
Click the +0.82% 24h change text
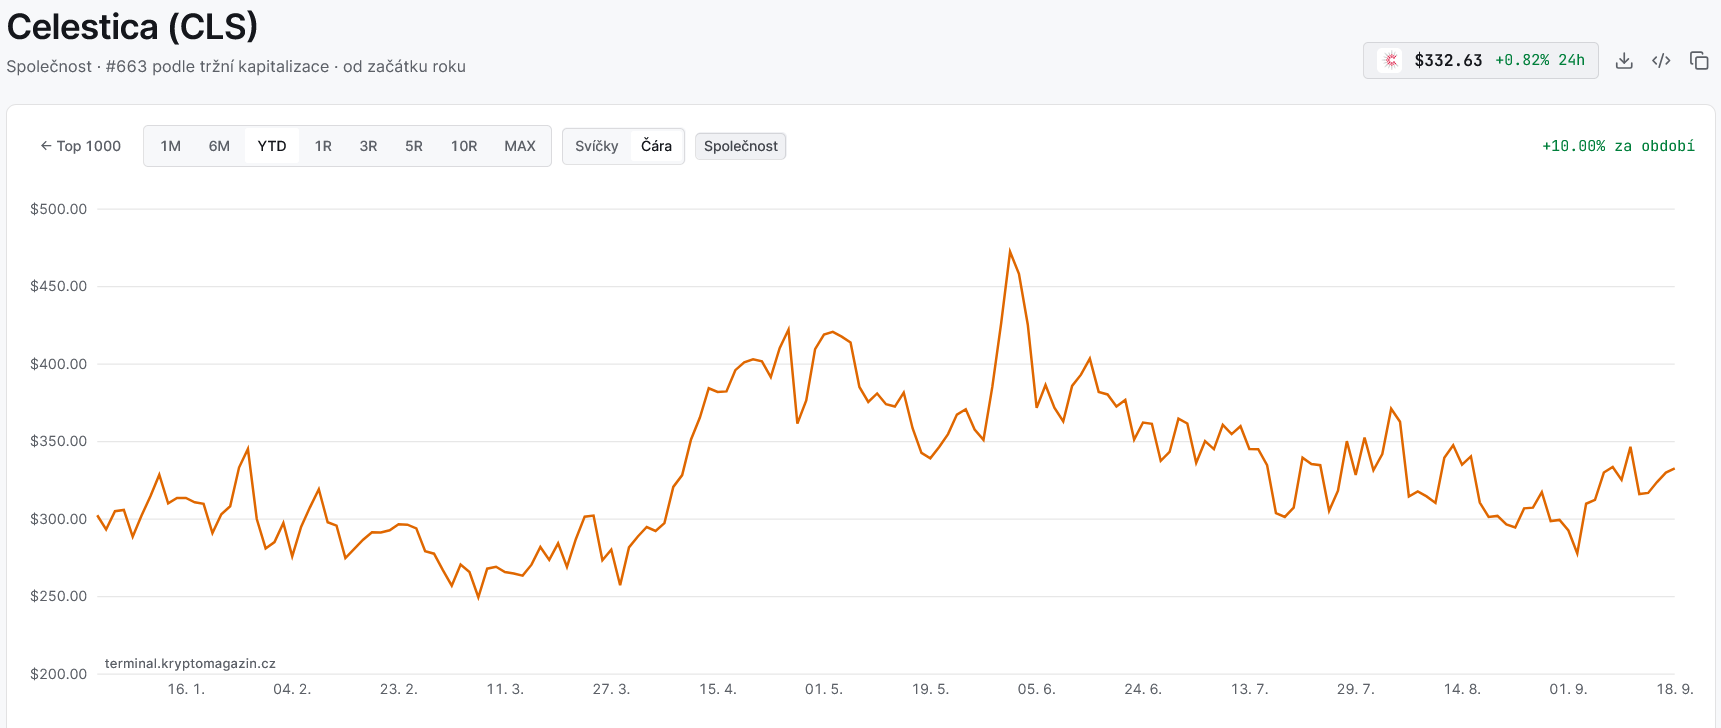(x=1540, y=61)
